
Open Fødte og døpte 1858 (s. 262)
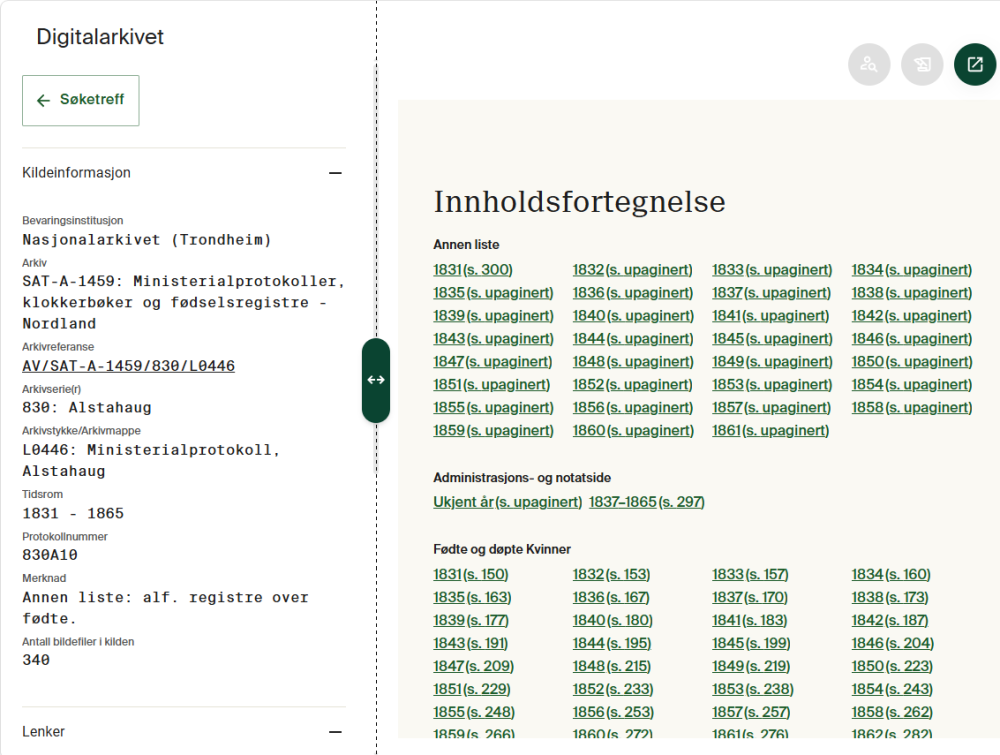coord(892,712)
